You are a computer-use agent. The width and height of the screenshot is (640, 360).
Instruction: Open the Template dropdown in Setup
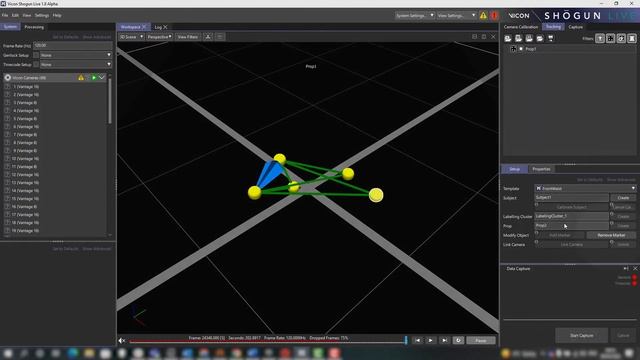tap(585, 189)
